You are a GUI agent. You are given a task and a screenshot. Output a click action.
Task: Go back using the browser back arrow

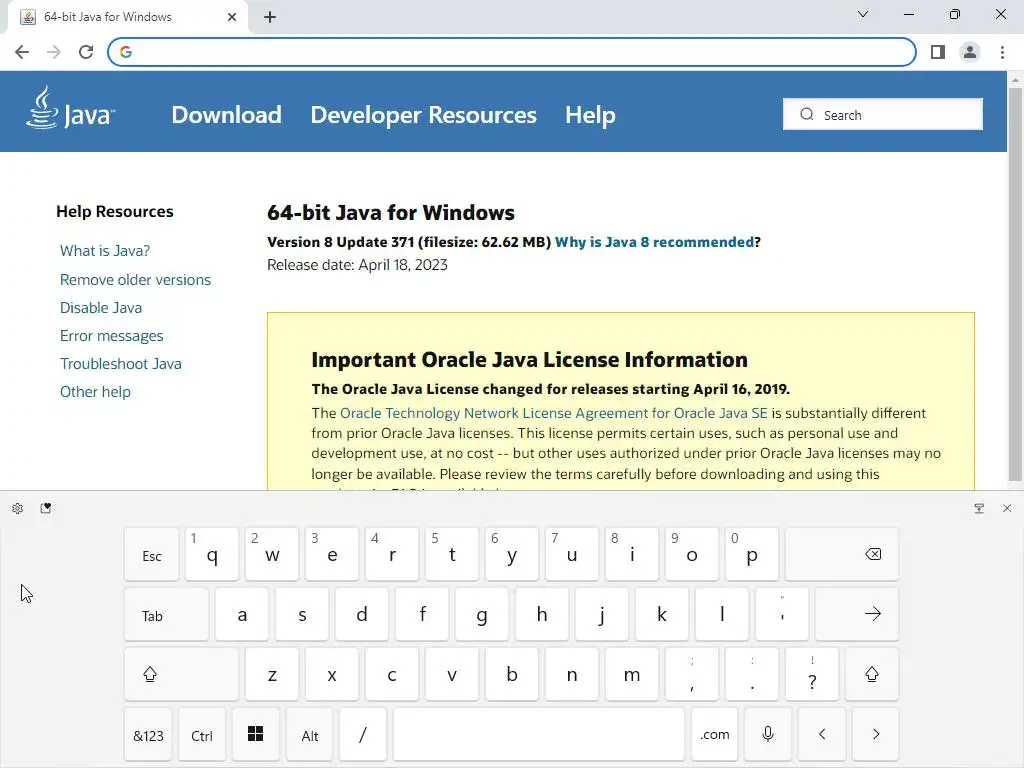tap(22, 52)
